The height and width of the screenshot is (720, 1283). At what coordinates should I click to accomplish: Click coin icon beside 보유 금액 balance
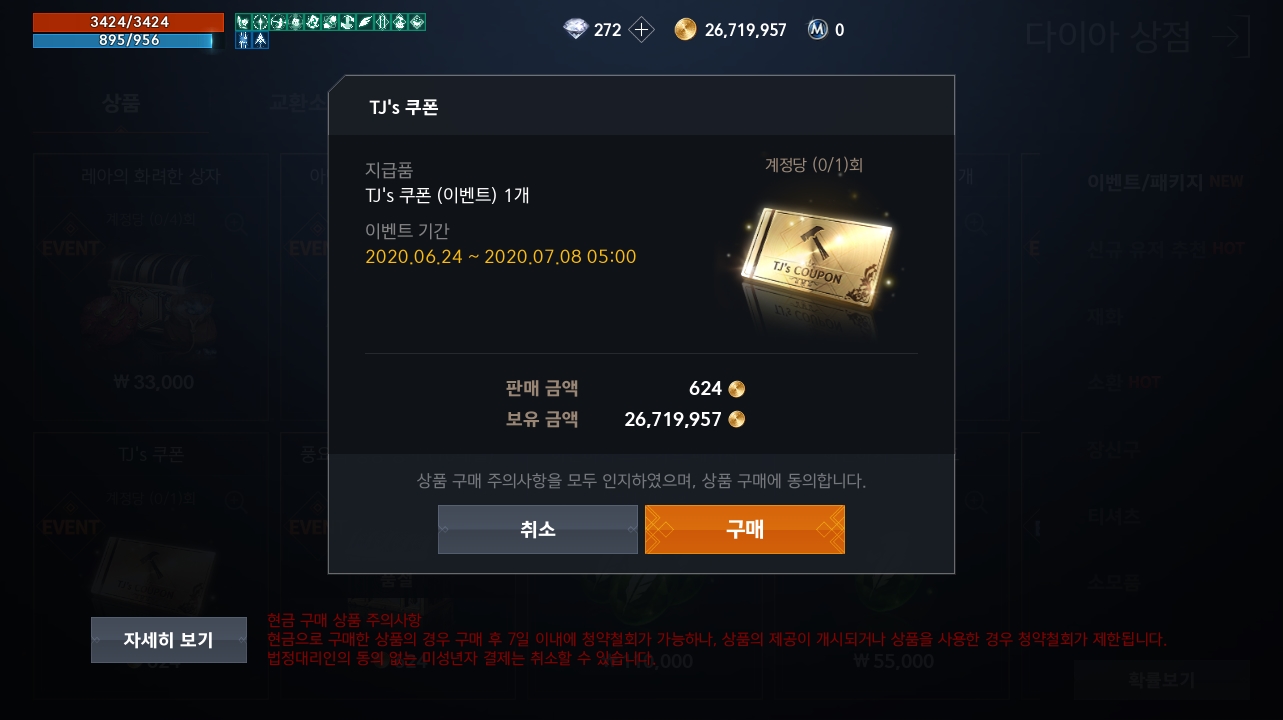(736, 419)
